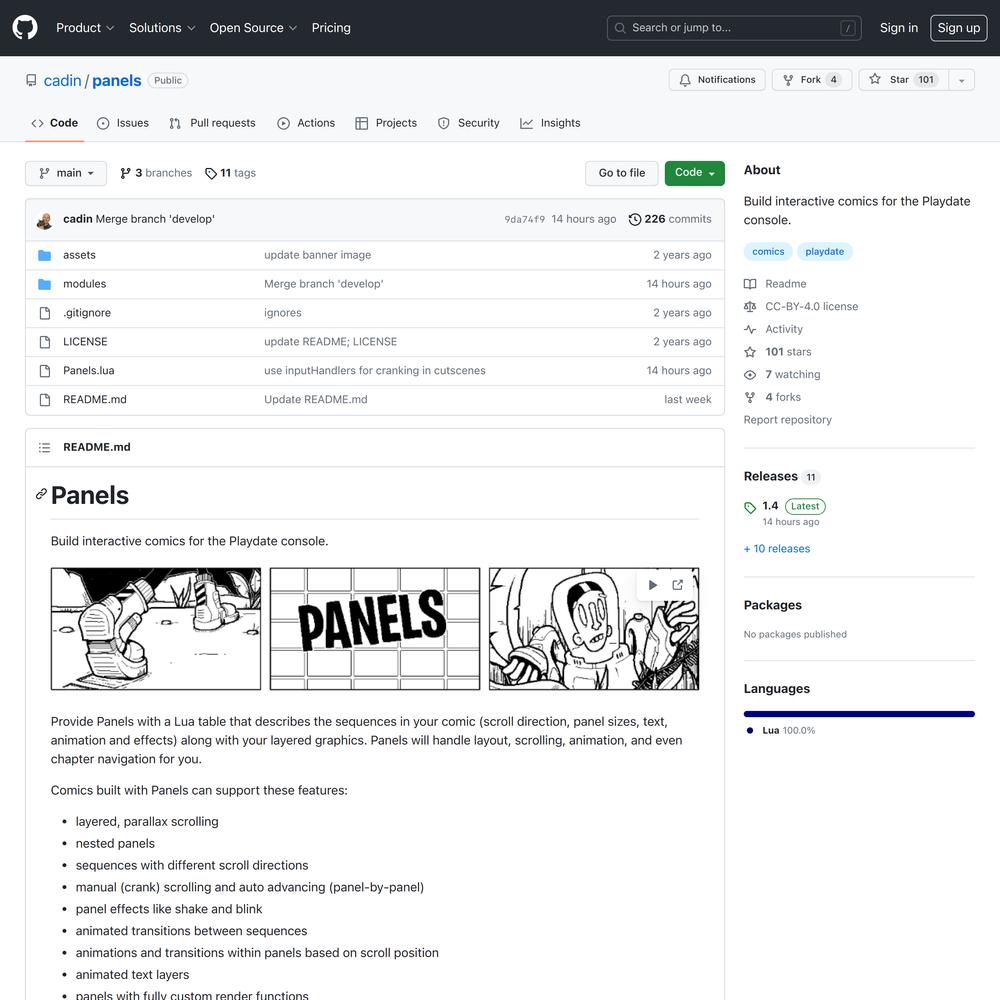Show the + 10 releases link
The image size is (1000, 1000).
pos(777,548)
